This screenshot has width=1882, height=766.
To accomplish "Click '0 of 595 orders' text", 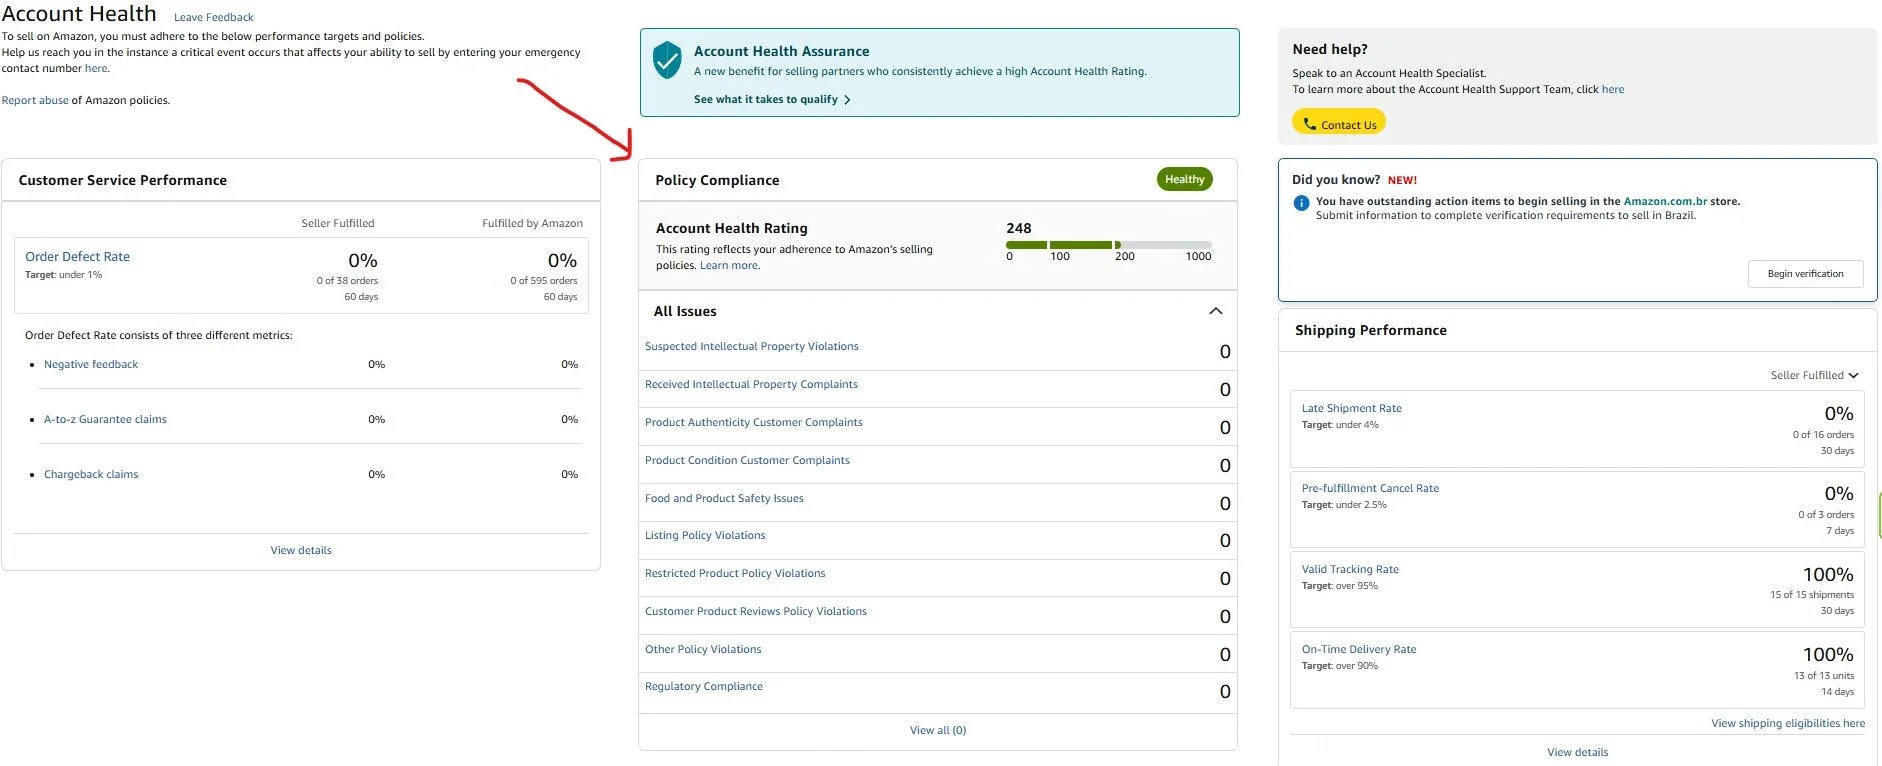I will click(x=543, y=281).
